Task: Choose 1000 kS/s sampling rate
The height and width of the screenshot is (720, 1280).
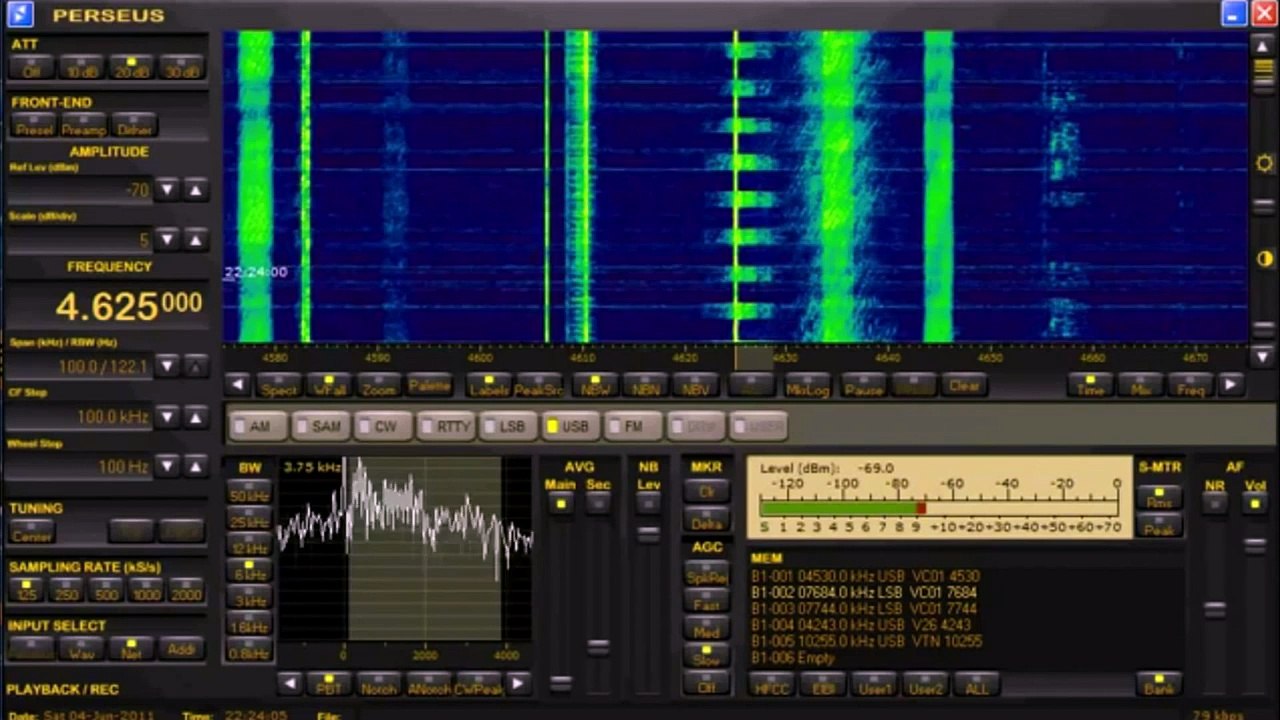Action: coord(146,590)
